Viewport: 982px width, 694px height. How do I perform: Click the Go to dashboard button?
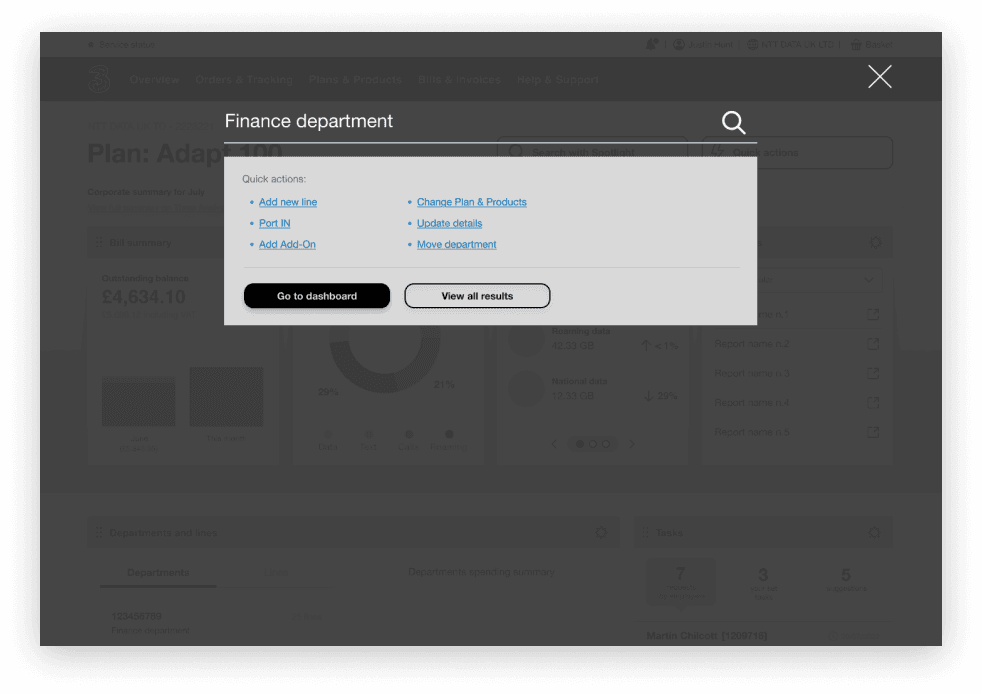click(x=317, y=296)
